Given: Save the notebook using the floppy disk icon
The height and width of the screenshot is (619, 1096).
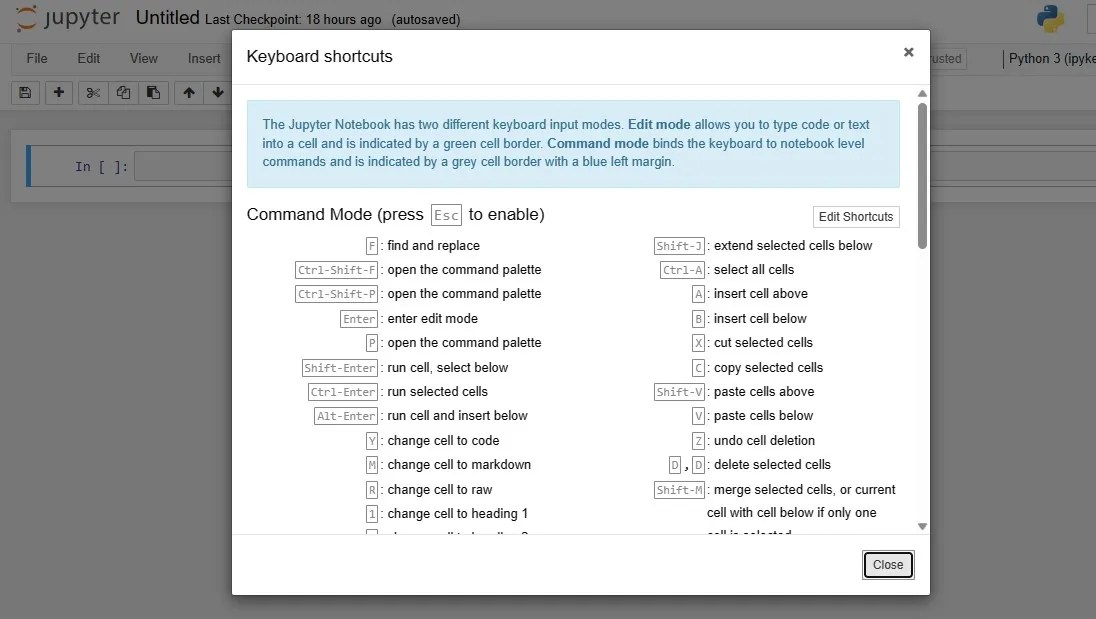Looking at the screenshot, I should pos(23,92).
